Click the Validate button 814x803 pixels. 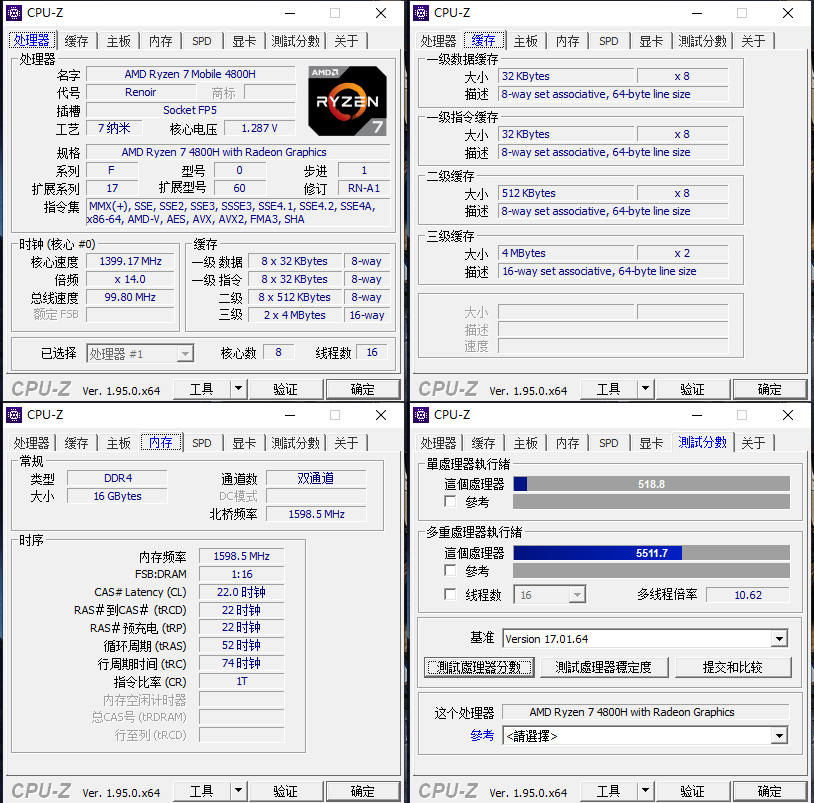coord(285,389)
